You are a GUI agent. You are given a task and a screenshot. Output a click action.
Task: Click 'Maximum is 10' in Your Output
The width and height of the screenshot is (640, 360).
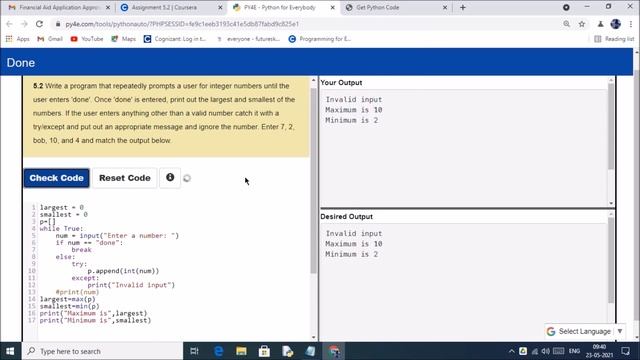click(x=354, y=110)
